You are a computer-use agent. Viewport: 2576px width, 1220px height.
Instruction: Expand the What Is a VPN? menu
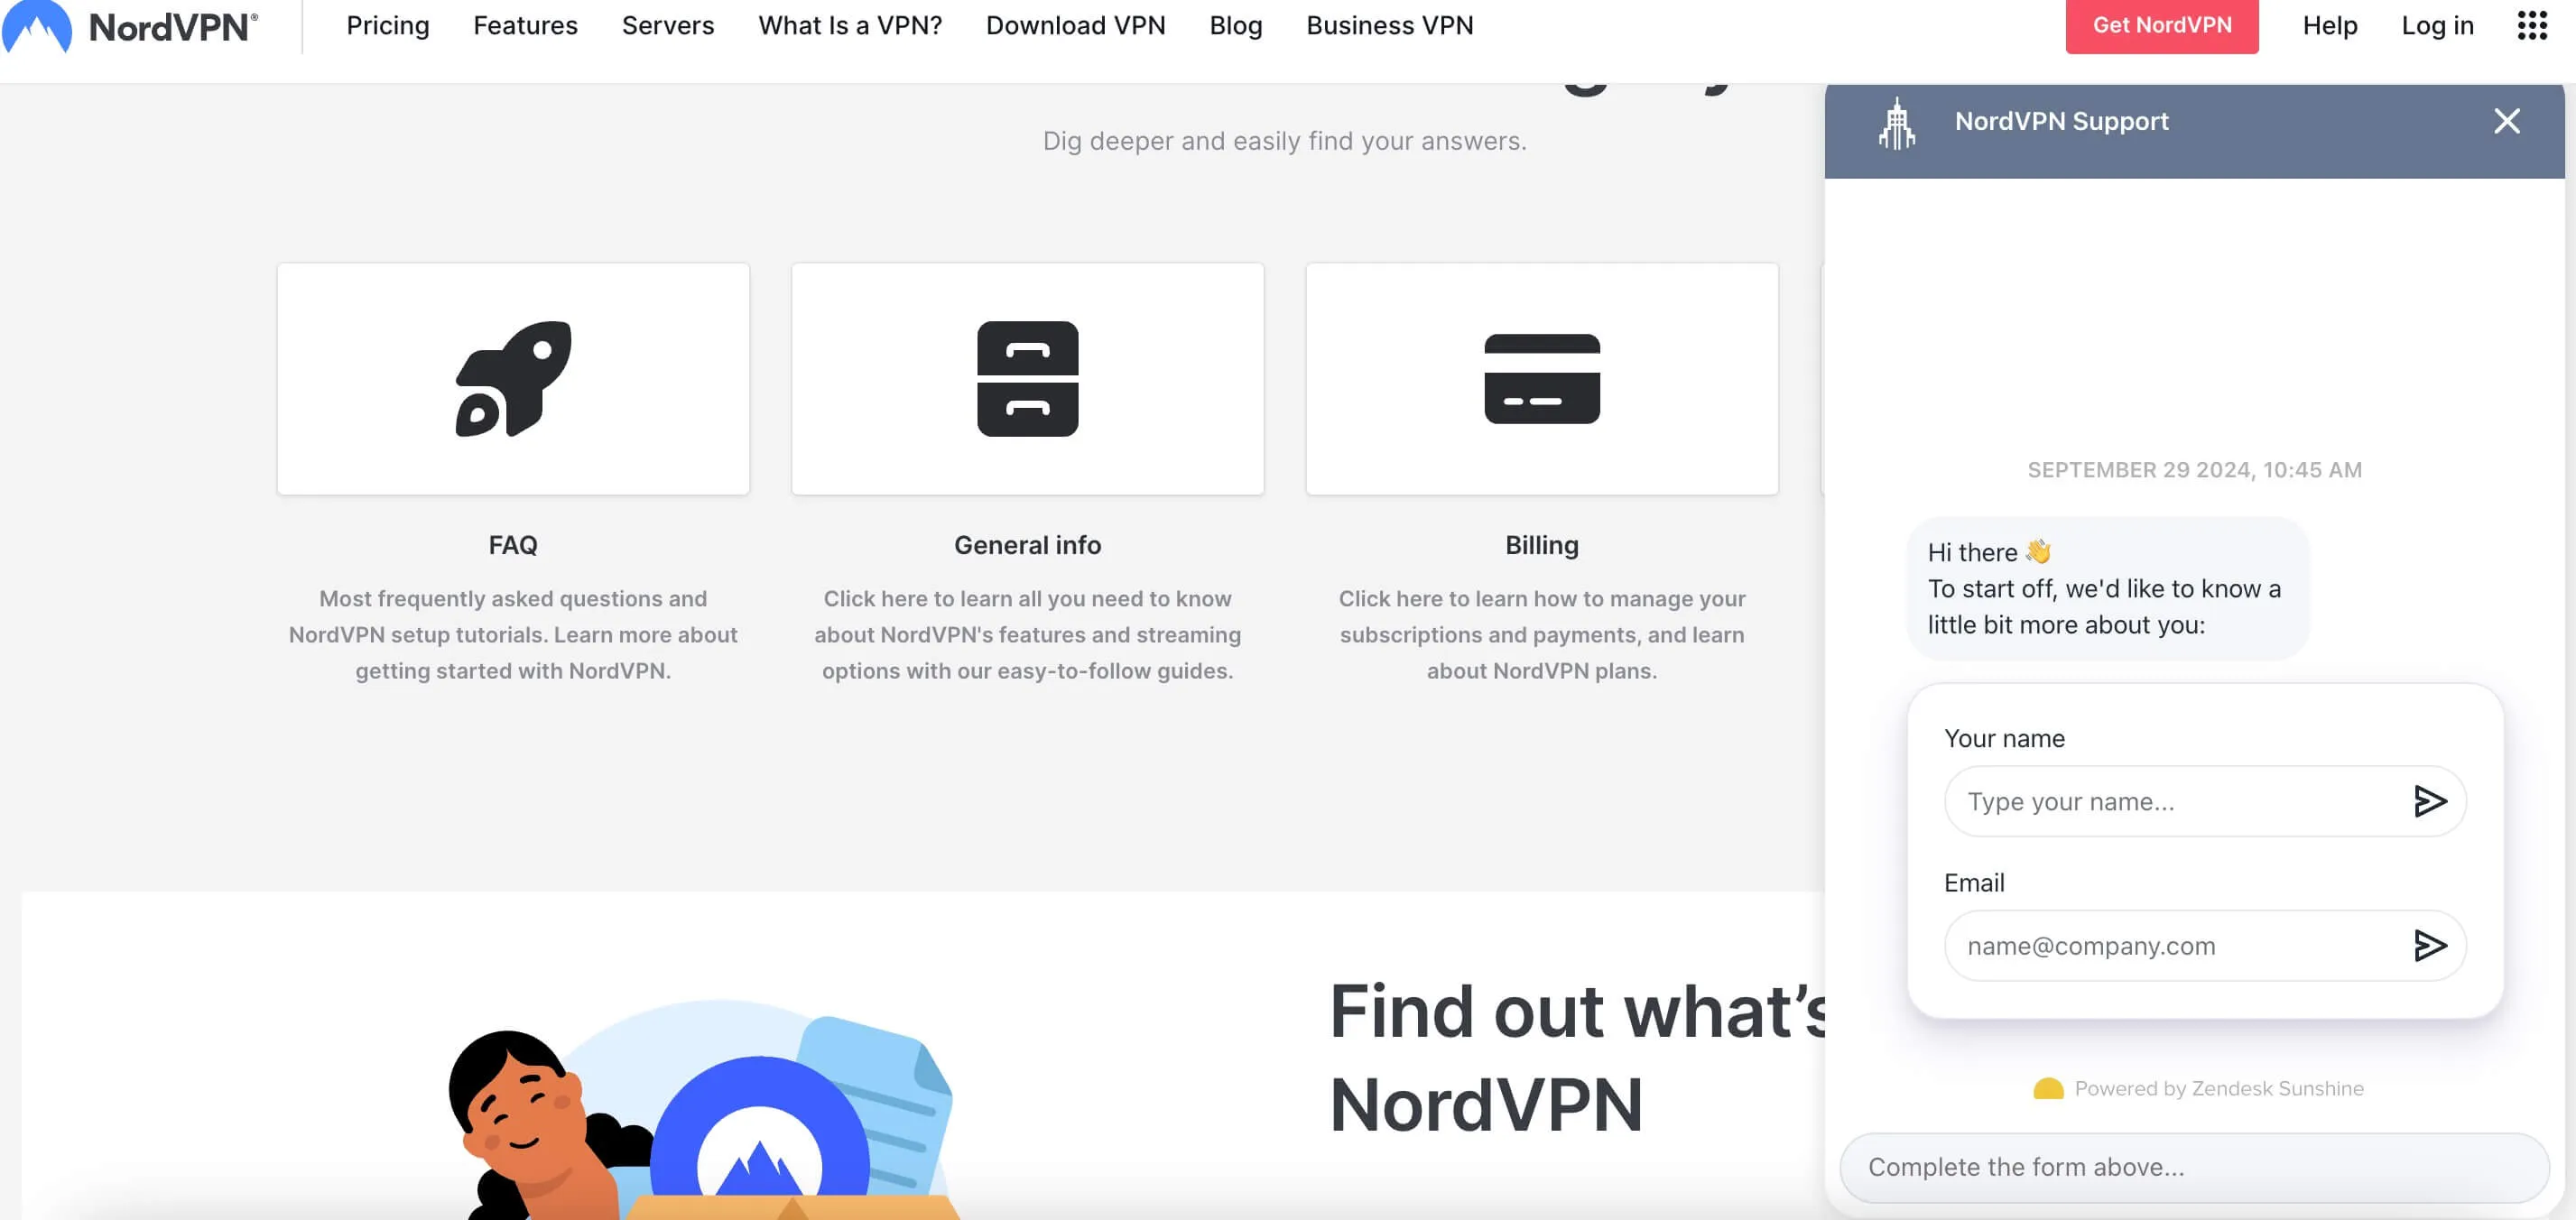click(x=851, y=26)
